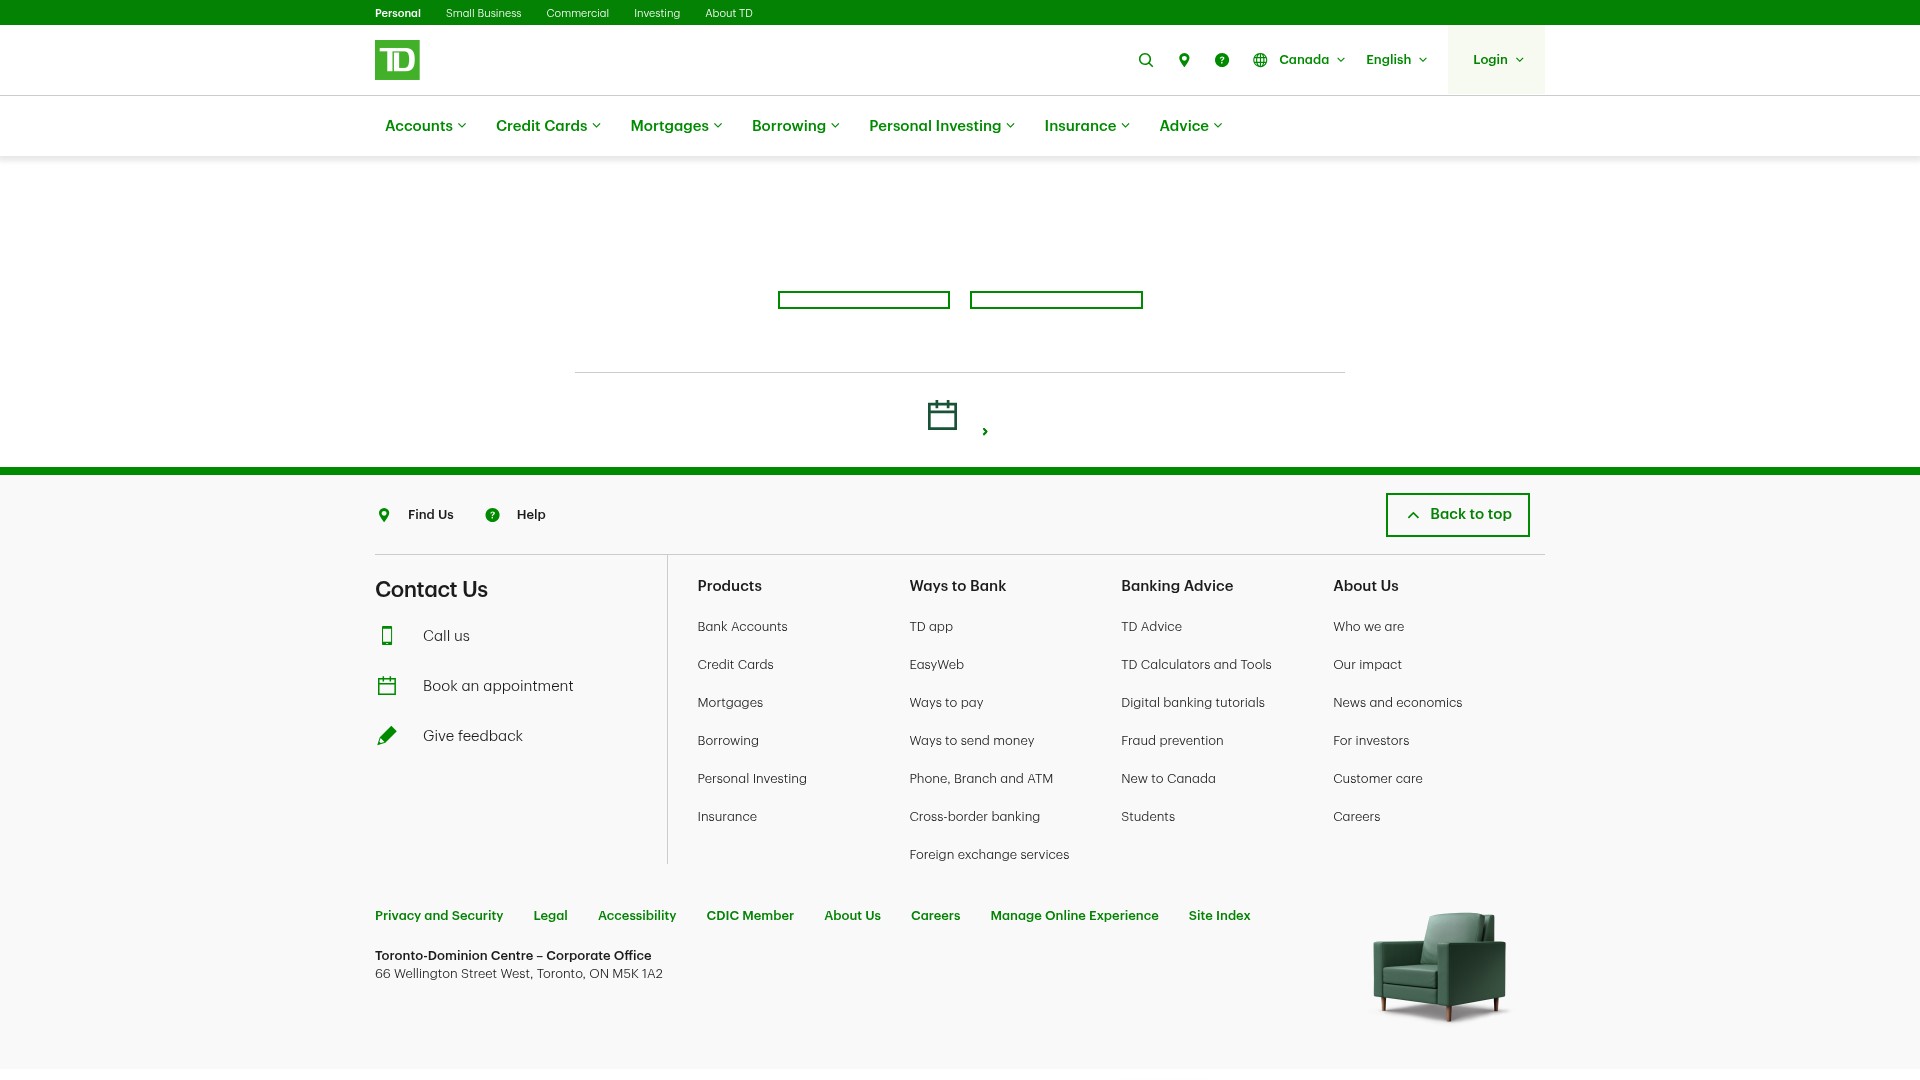Switch to Small Business section
The image size is (1920, 1080).
point(483,13)
